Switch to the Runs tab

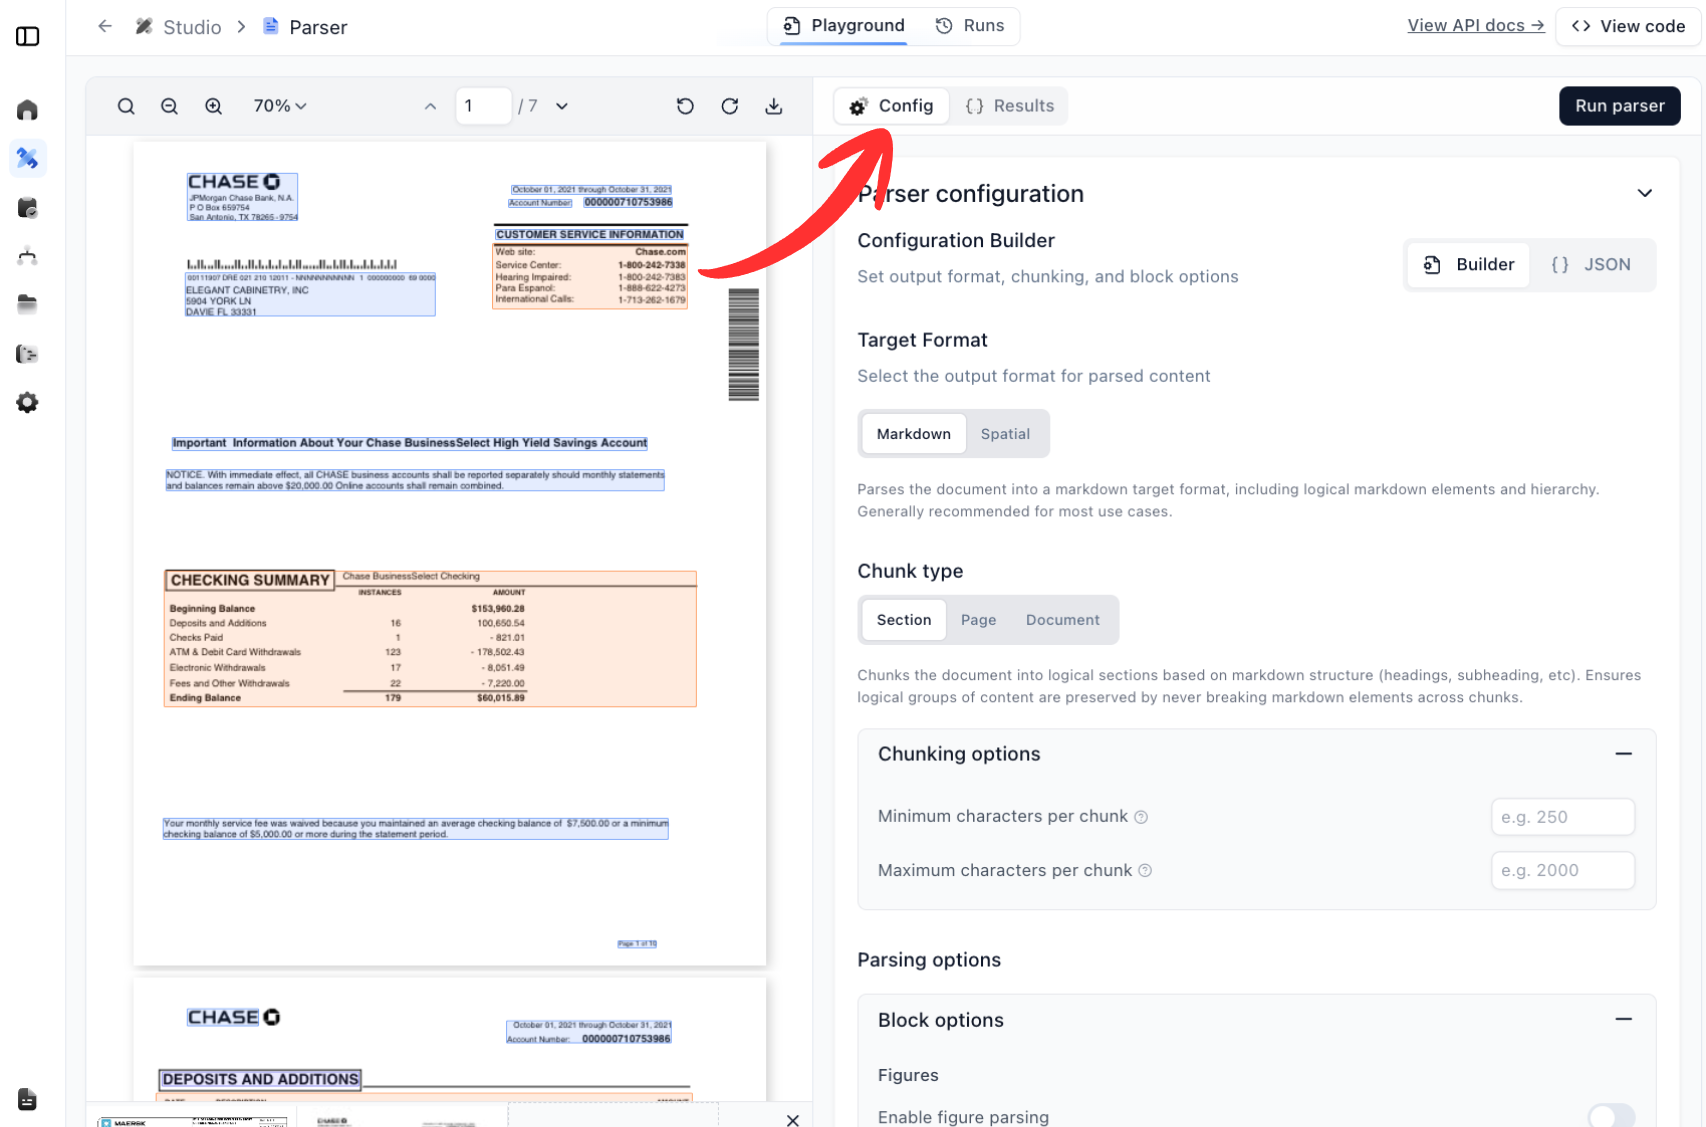(x=969, y=26)
